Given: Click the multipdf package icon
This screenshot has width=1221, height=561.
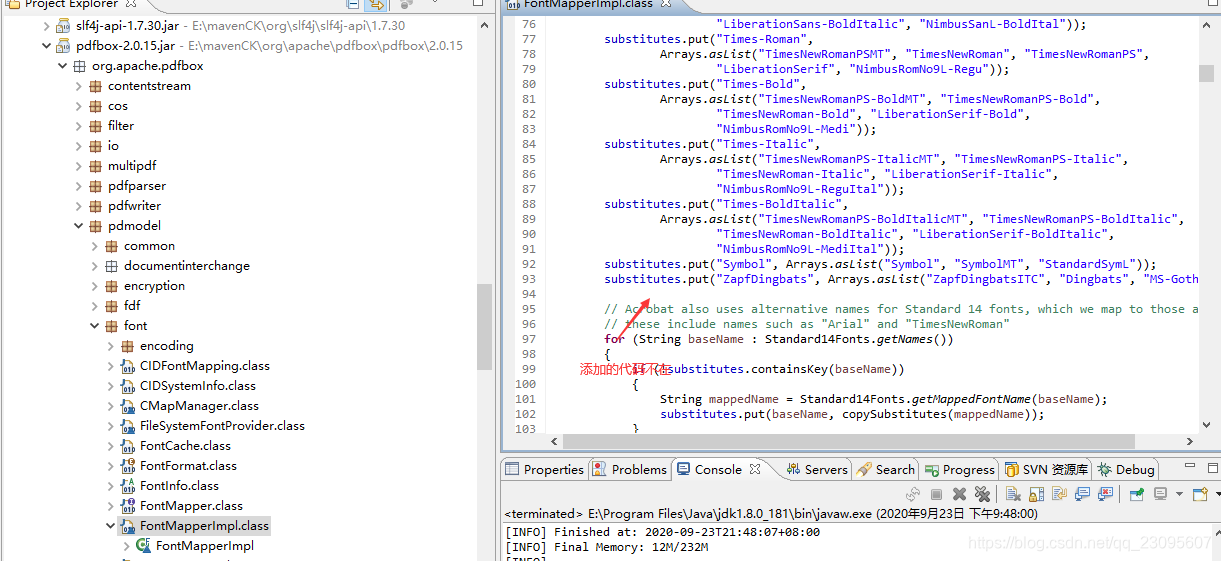Looking at the screenshot, I should click(96, 166).
